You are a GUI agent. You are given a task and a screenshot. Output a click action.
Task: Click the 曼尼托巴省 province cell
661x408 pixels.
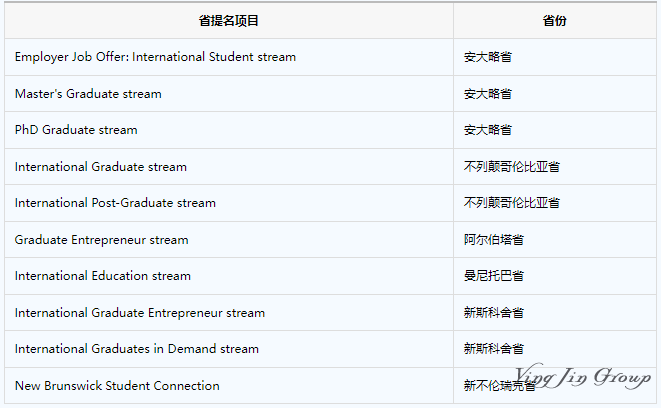pyautogui.click(x=555, y=276)
